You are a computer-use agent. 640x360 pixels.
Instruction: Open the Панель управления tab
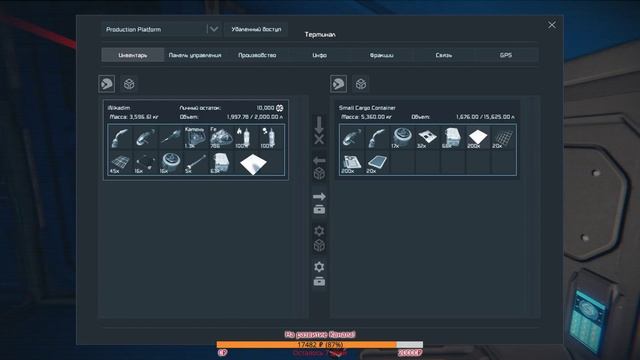195,55
